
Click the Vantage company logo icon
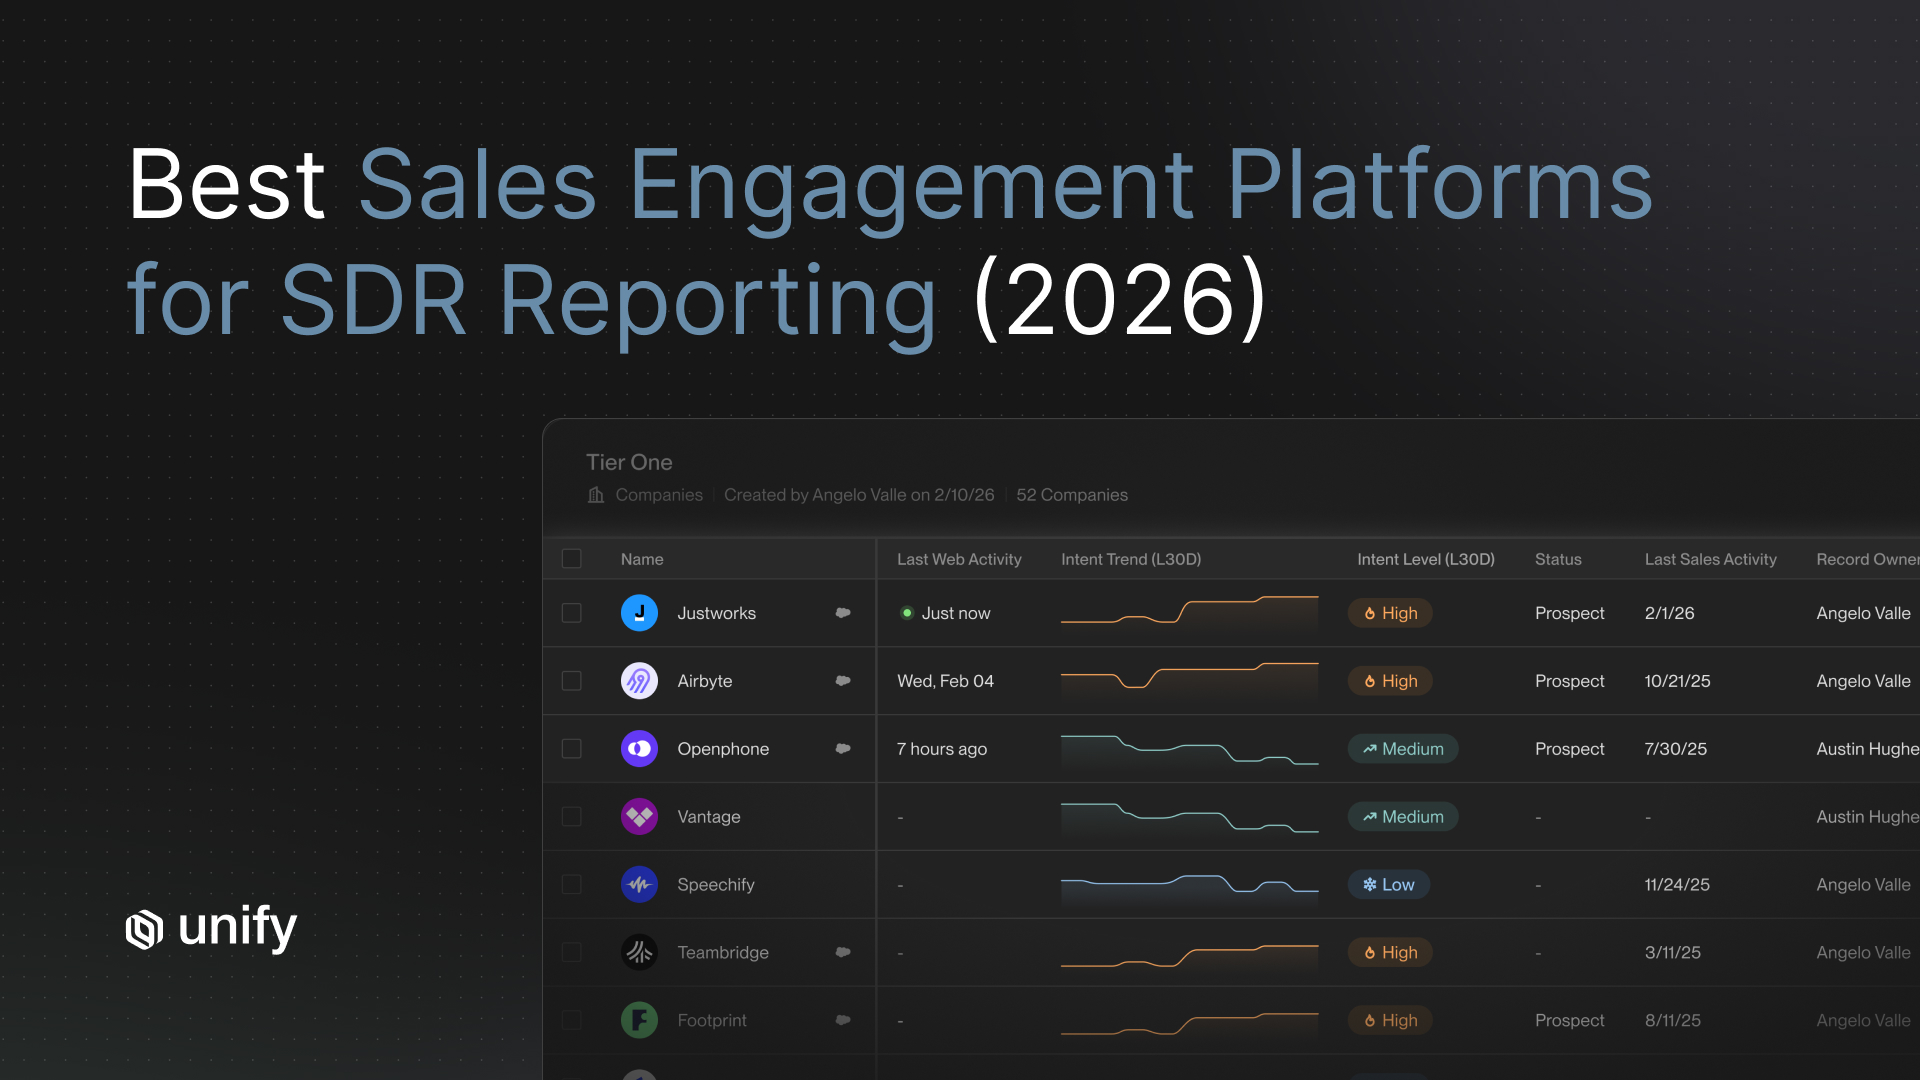tap(639, 817)
